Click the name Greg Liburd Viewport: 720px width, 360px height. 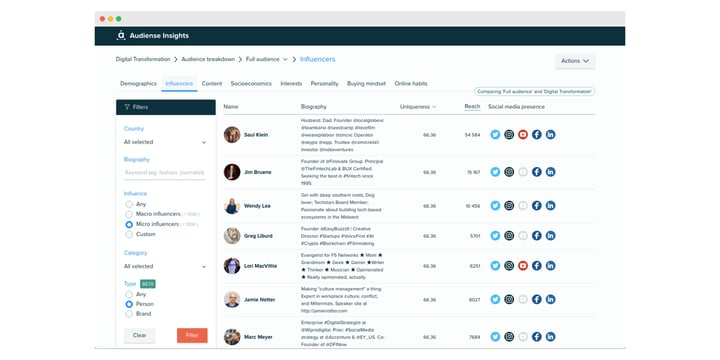[258, 236]
